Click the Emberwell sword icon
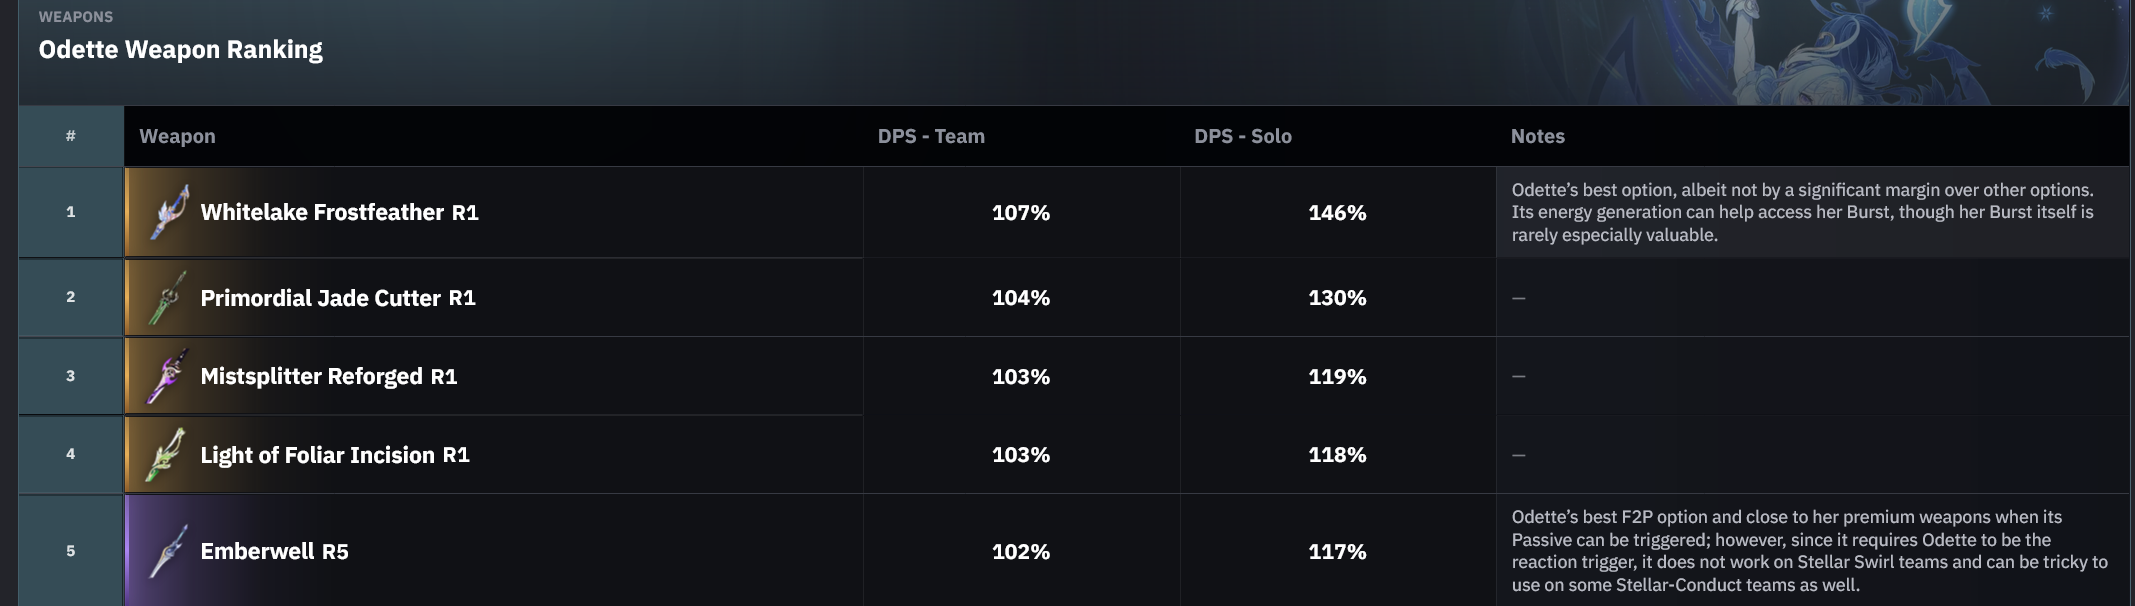The height and width of the screenshot is (606, 2135). (x=168, y=551)
